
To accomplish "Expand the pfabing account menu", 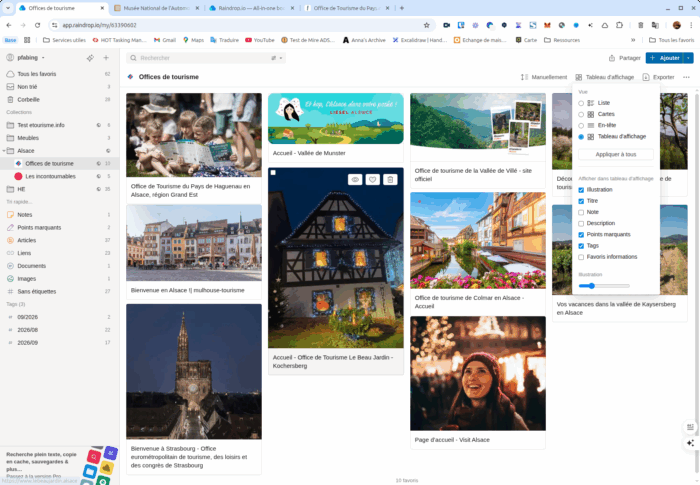I will (28, 58).
